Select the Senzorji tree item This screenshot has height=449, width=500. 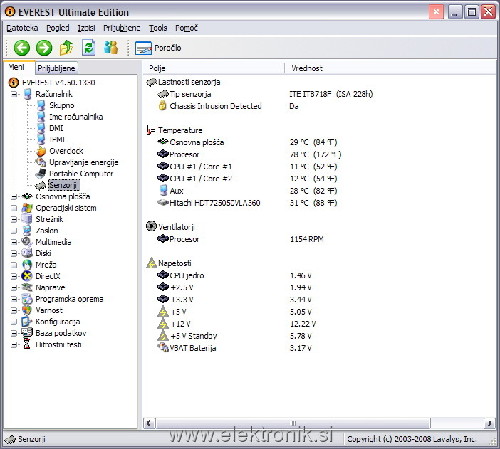(64, 185)
